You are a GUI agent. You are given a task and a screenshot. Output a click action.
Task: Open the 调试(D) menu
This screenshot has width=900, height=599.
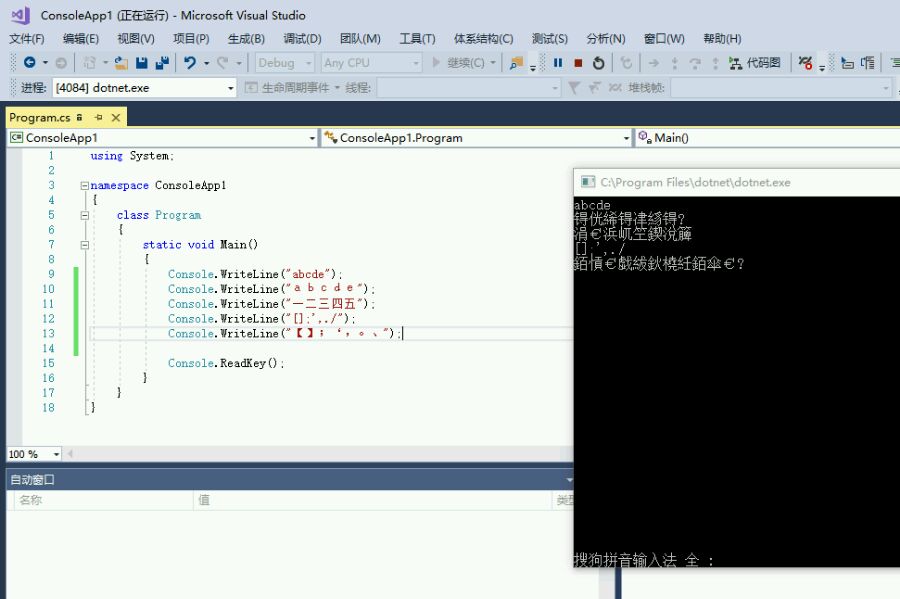click(302, 39)
